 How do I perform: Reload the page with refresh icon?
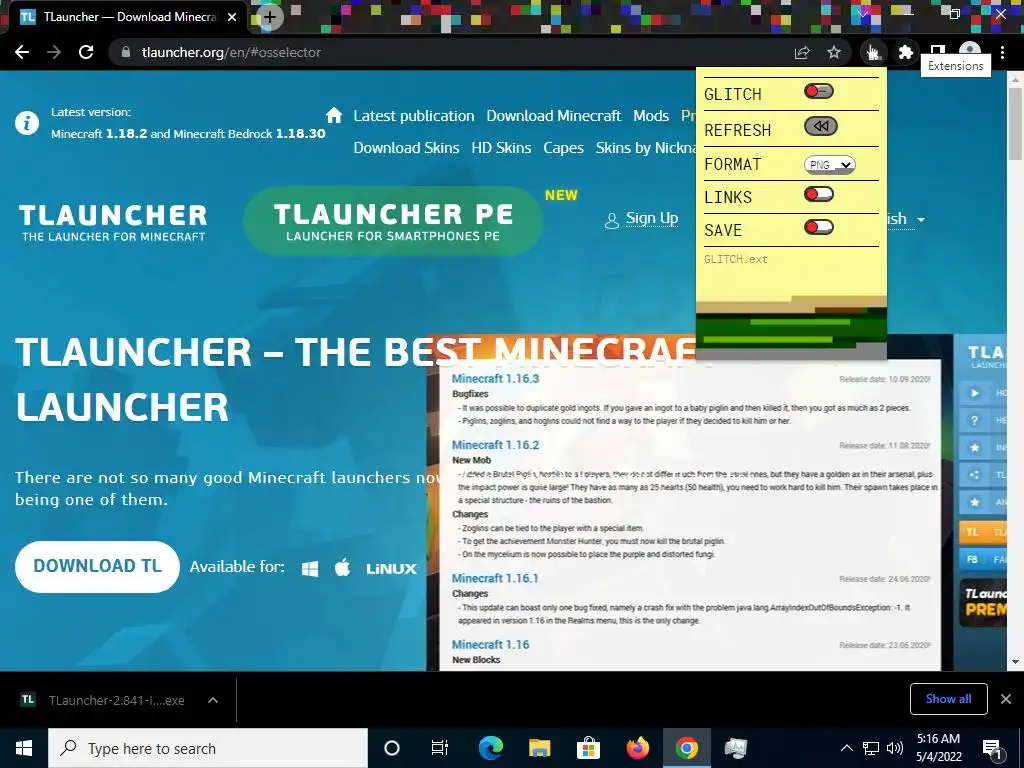[x=86, y=52]
